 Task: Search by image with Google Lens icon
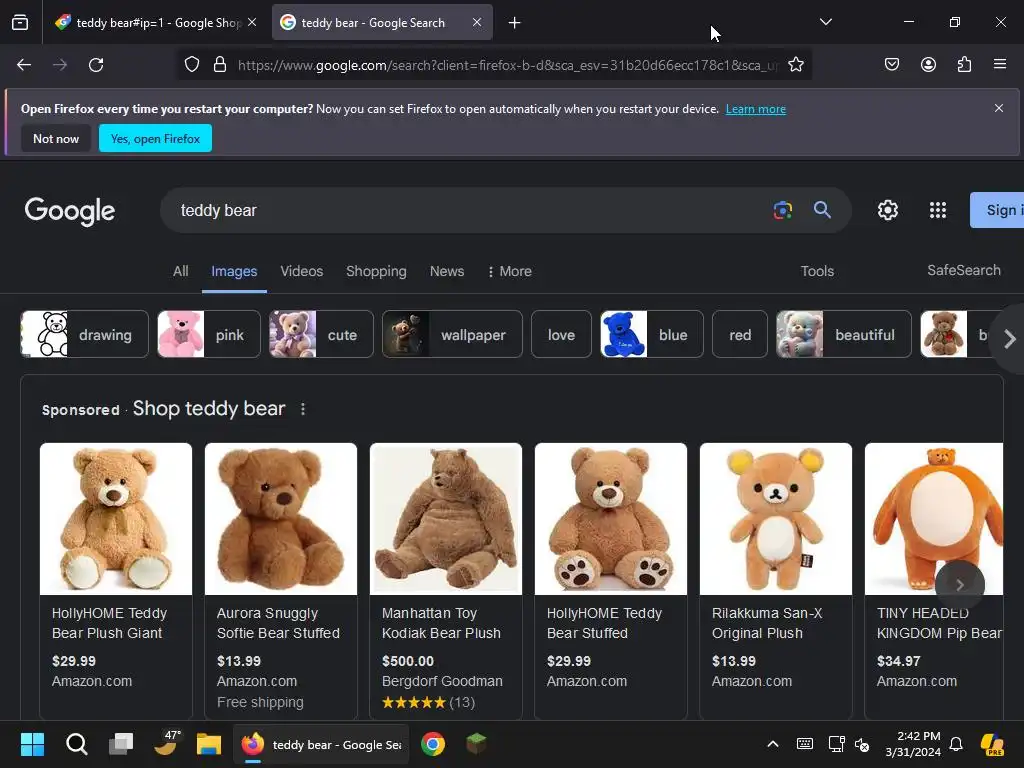click(x=782, y=210)
